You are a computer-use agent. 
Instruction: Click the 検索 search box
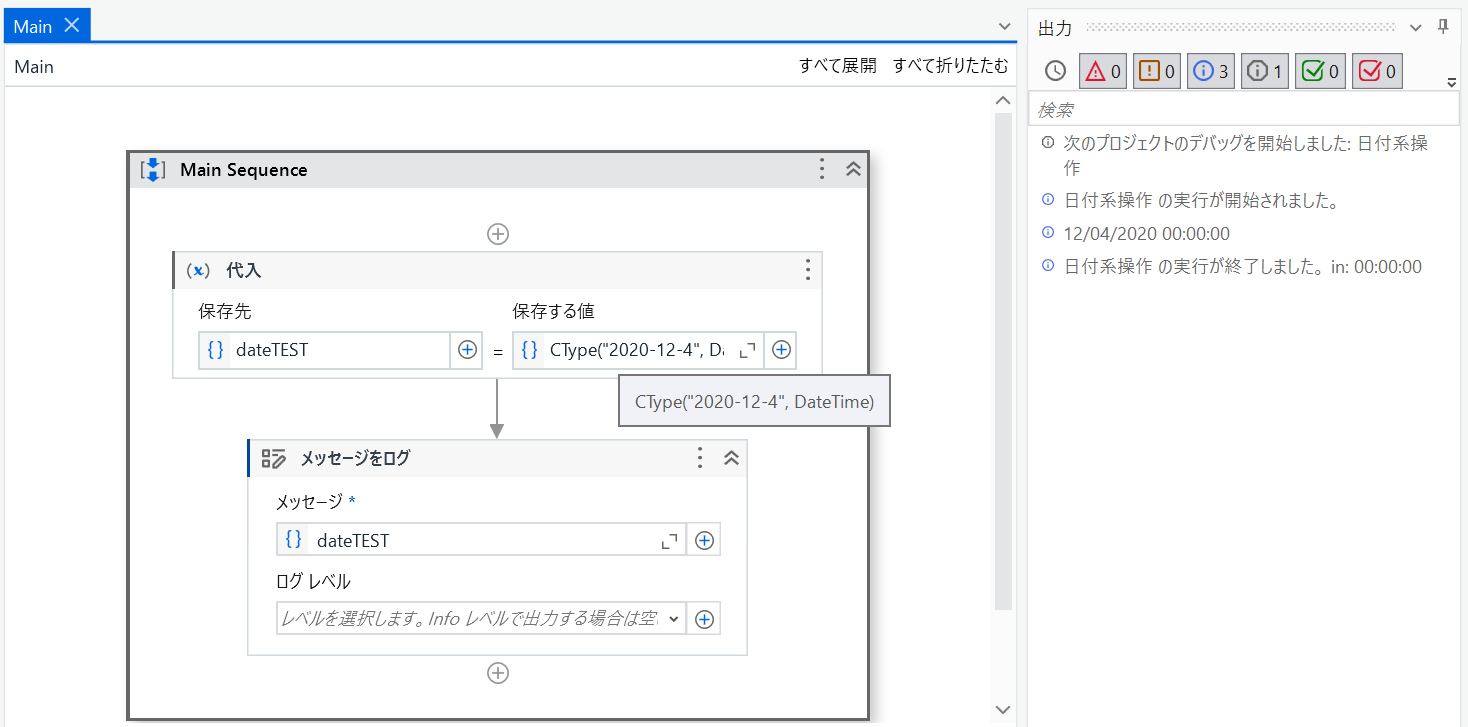[1244, 109]
